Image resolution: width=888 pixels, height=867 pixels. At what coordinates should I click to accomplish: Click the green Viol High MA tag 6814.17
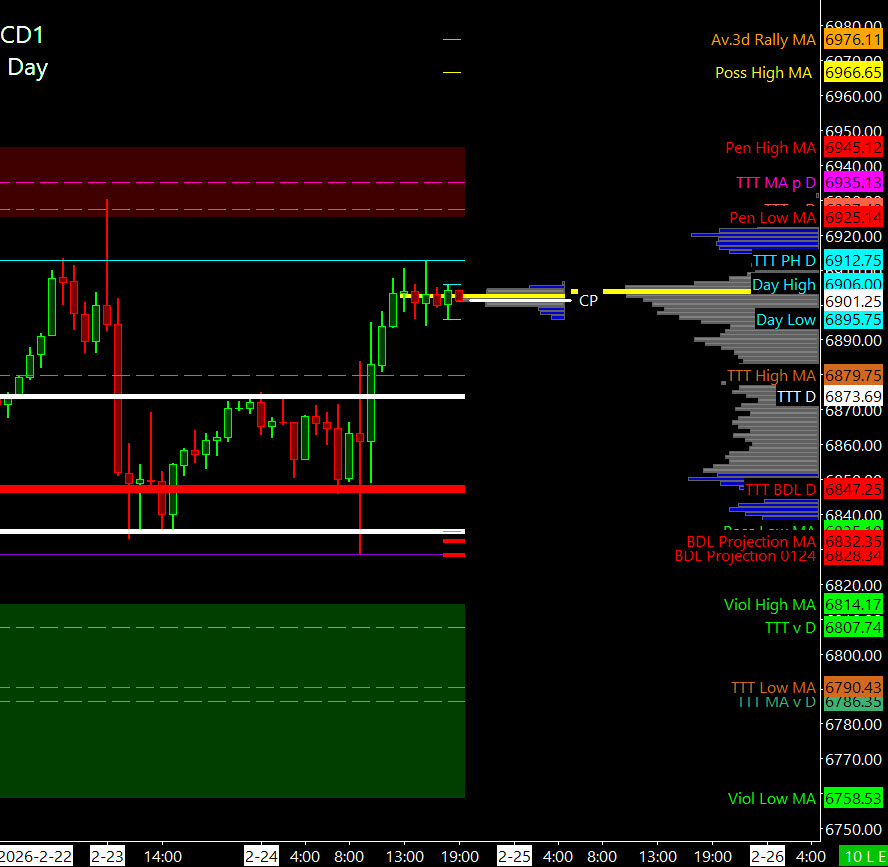[853, 605]
